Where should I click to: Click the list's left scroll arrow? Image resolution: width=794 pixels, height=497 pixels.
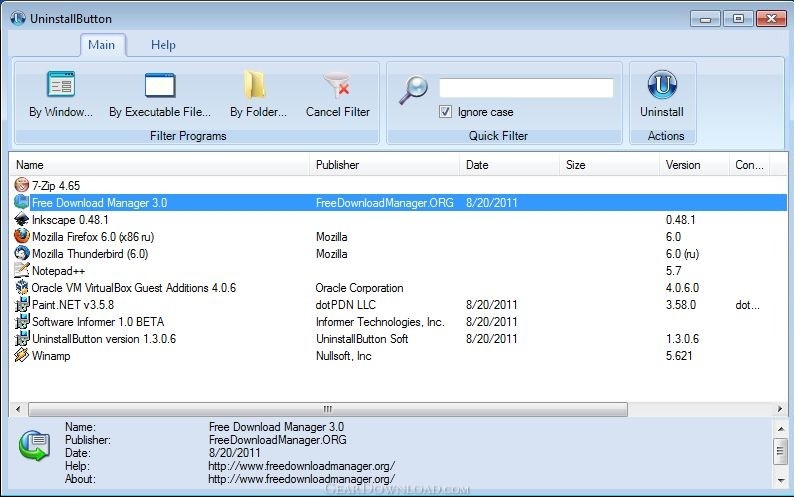tap(18, 409)
